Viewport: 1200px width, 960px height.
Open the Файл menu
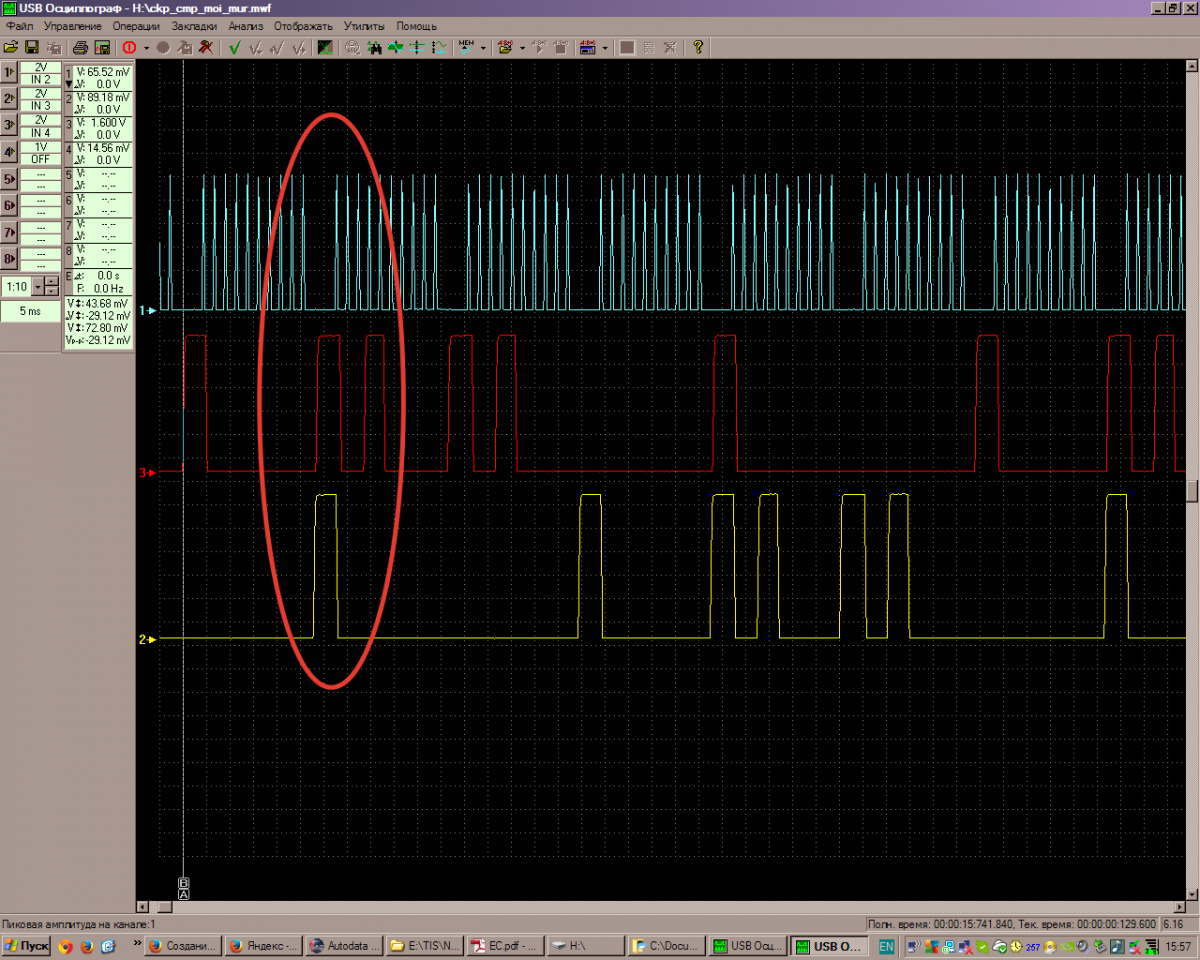[x=20, y=25]
